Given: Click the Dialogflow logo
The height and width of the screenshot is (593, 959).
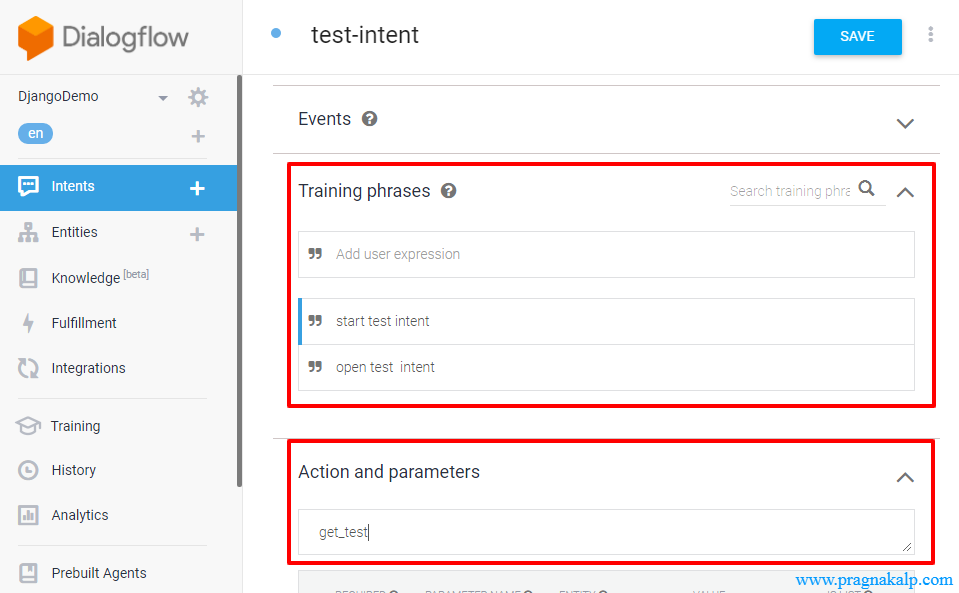Looking at the screenshot, I should click(103, 38).
